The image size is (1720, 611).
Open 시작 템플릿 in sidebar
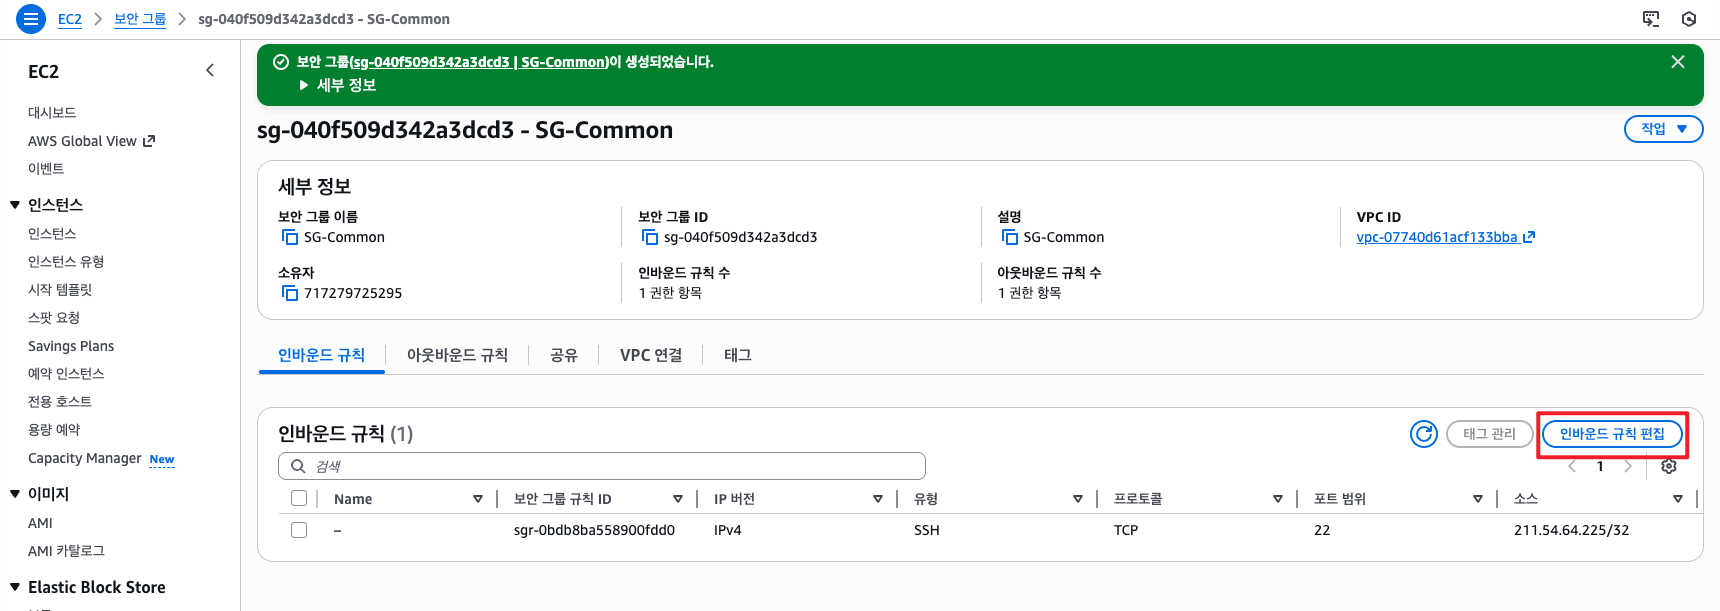point(60,290)
